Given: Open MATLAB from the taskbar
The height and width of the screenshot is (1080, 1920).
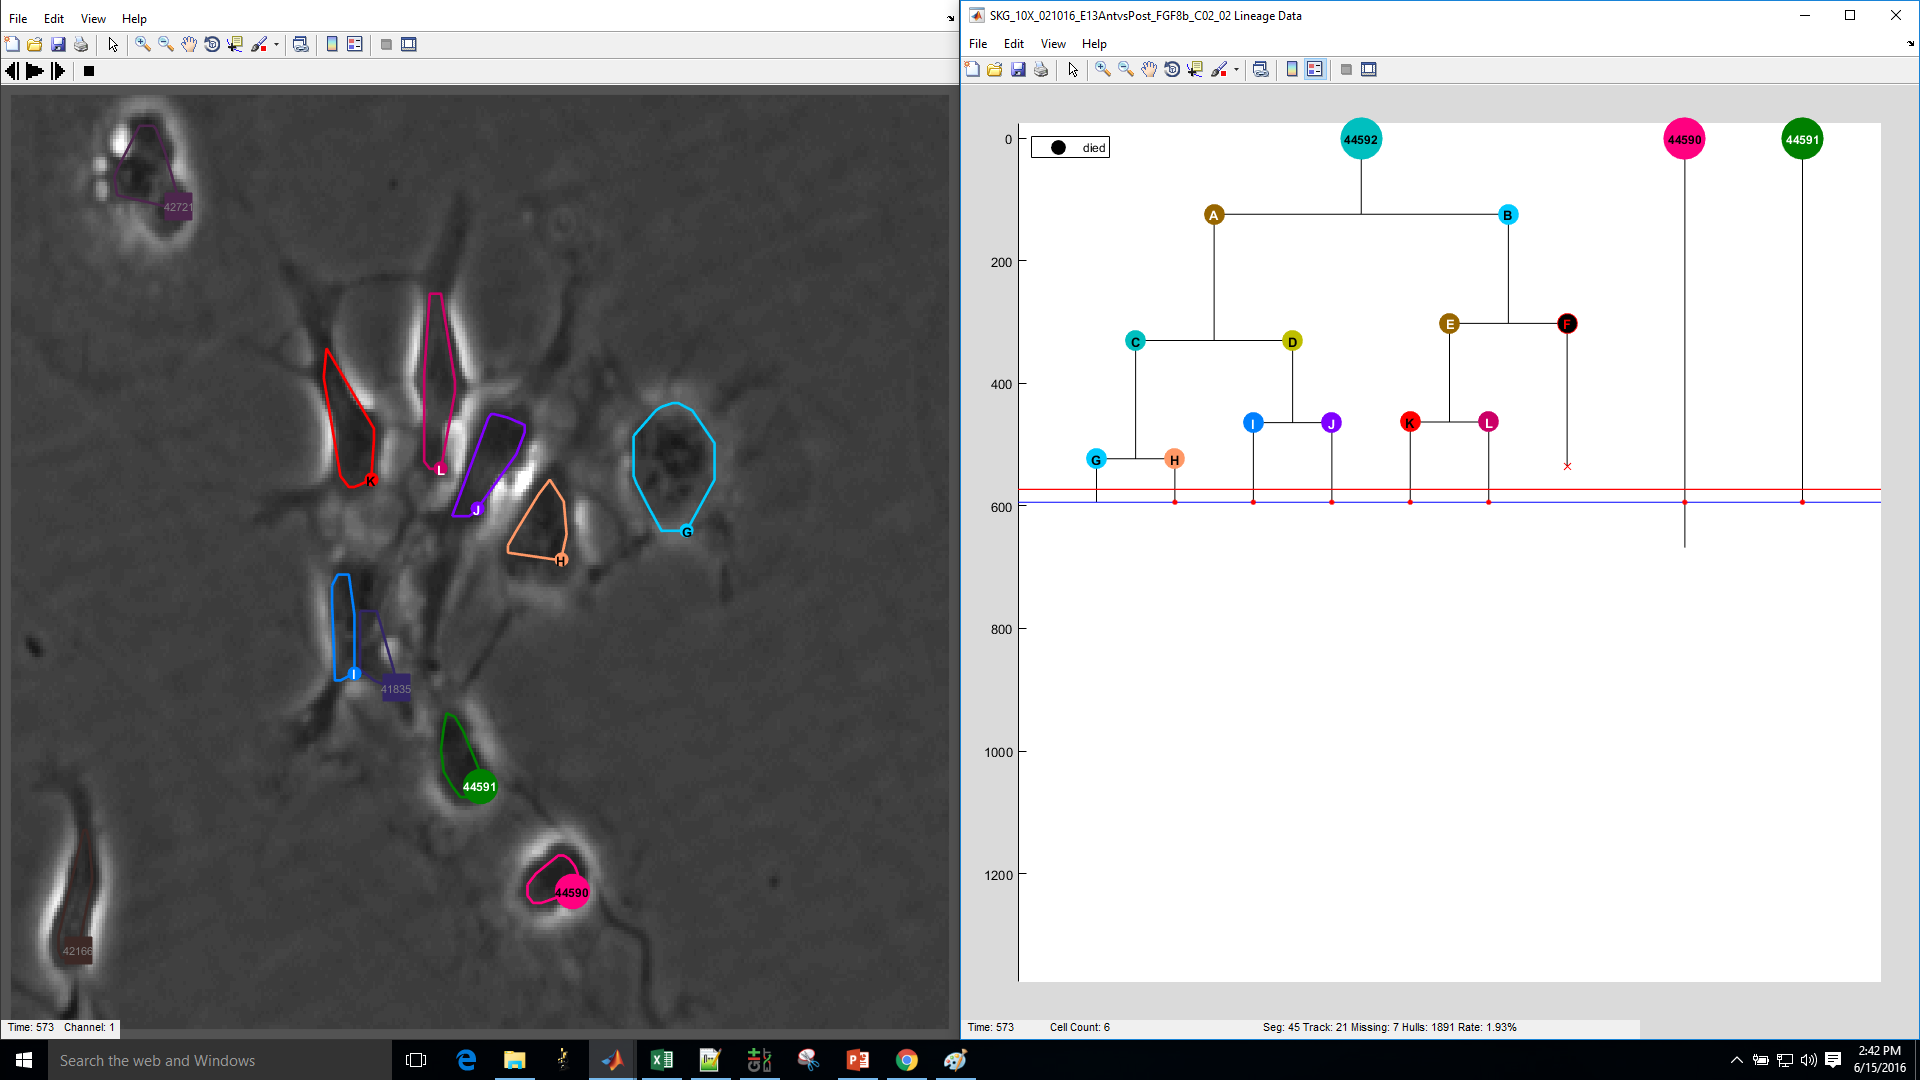Looking at the screenshot, I should [612, 1060].
